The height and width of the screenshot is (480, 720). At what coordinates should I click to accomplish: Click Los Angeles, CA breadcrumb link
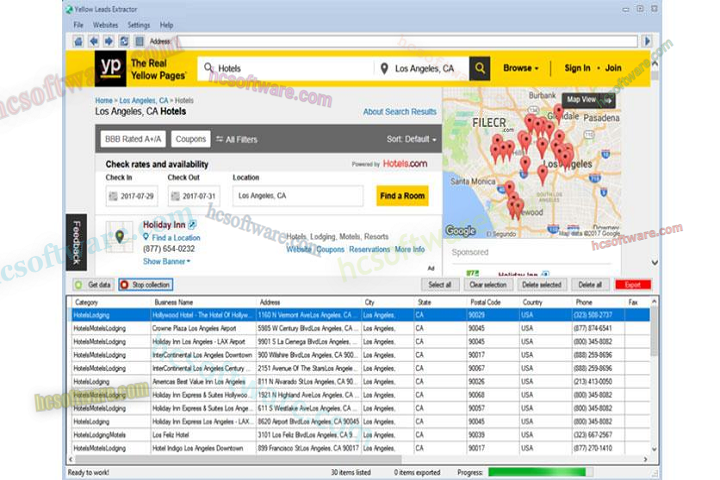[x=144, y=100]
